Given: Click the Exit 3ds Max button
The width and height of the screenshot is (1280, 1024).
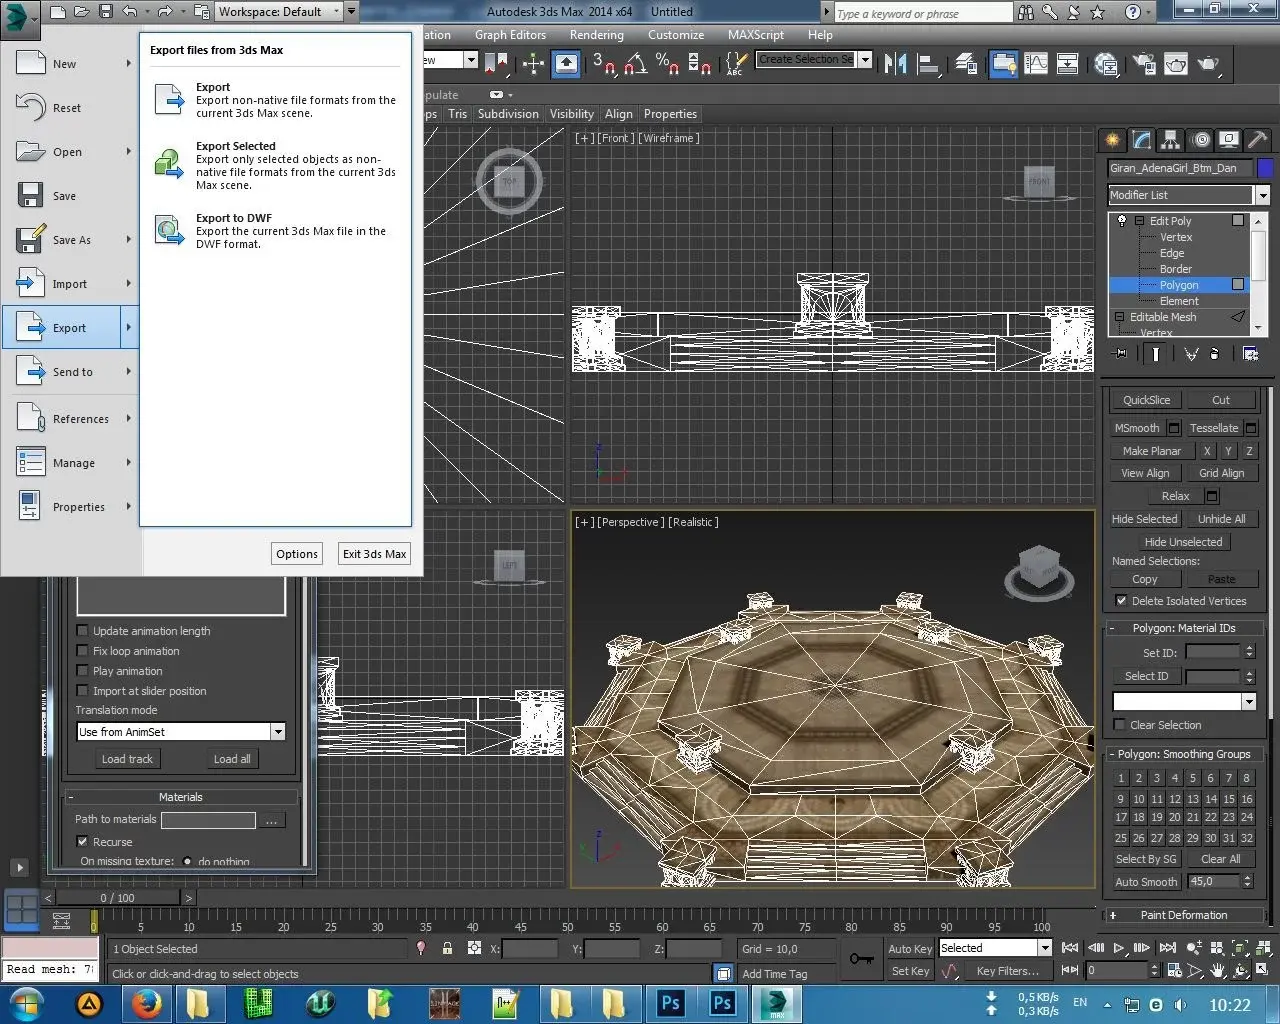Looking at the screenshot, I should tap(374, 554).
